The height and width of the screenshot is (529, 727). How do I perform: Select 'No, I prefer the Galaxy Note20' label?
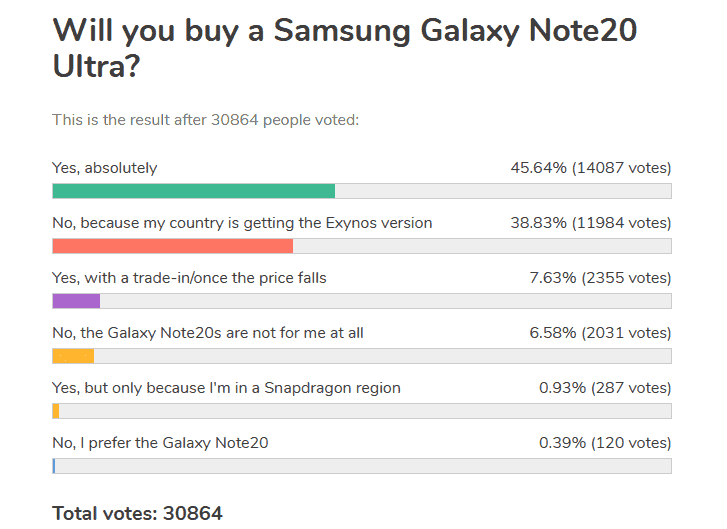click(160, 443)
